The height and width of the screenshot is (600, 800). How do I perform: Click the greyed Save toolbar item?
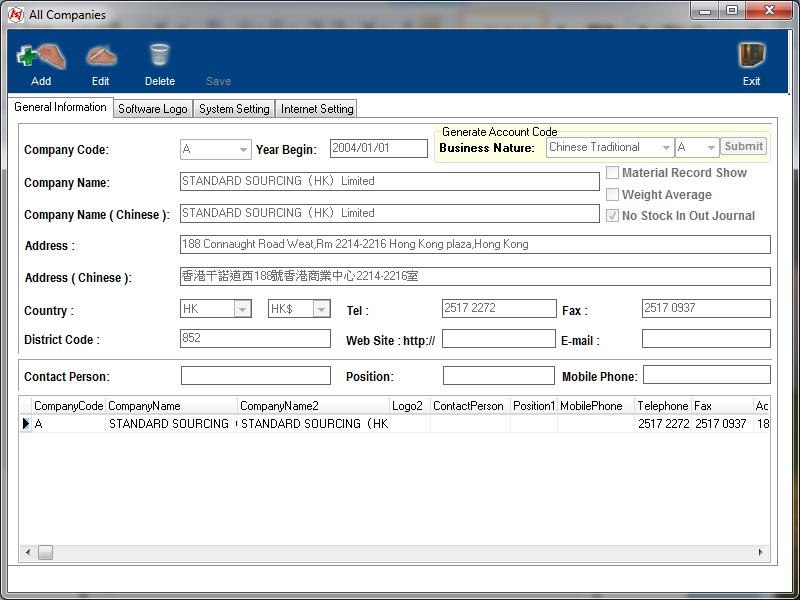point(218,81)
